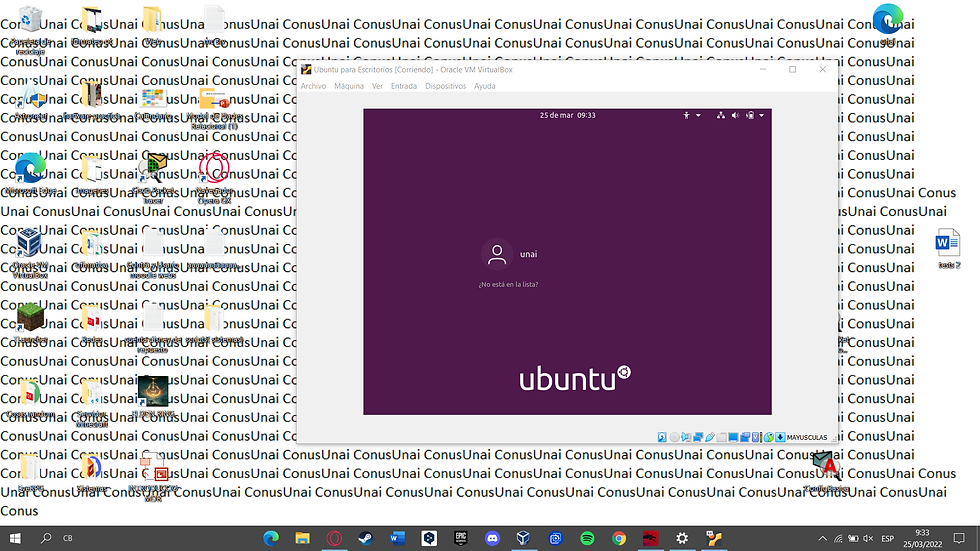Switch to VirtualBox Manager in taskbar

pyautogui.click(x=524, y=538)
